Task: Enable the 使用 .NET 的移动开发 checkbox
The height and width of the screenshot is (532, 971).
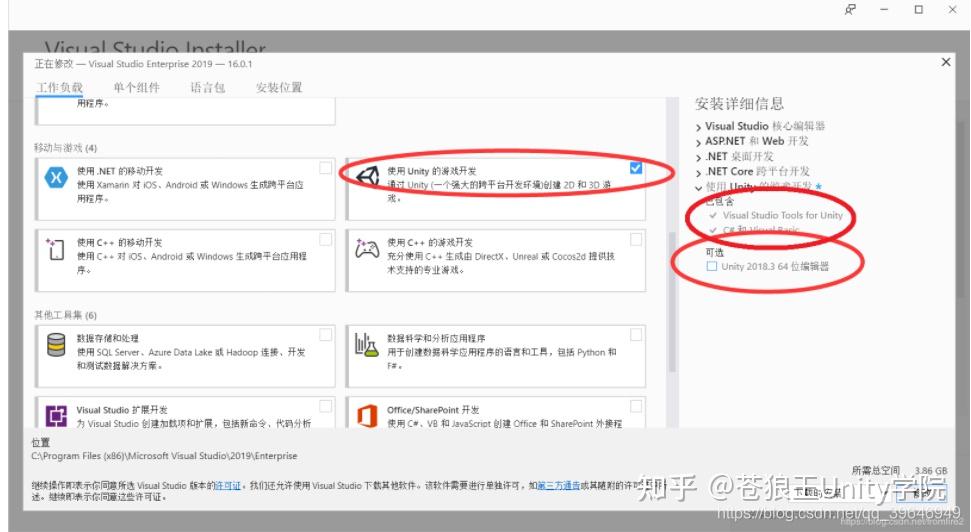Action: coord(325,168)
